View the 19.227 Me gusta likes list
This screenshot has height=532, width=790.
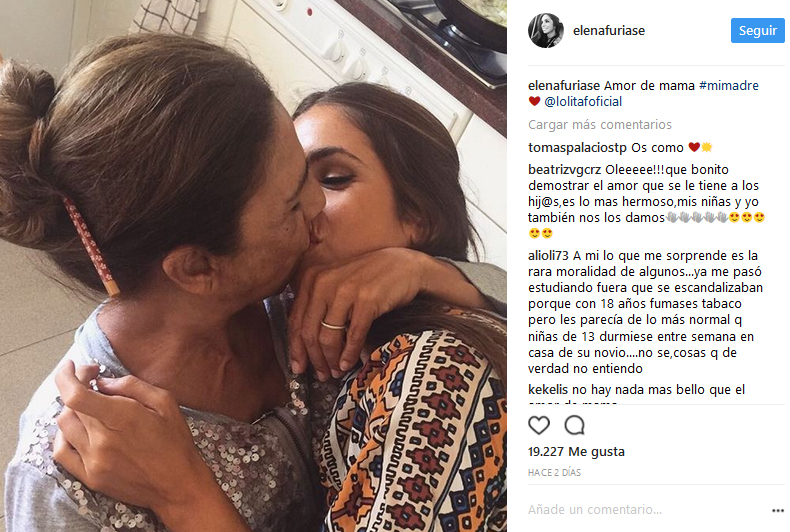[576, 452]
